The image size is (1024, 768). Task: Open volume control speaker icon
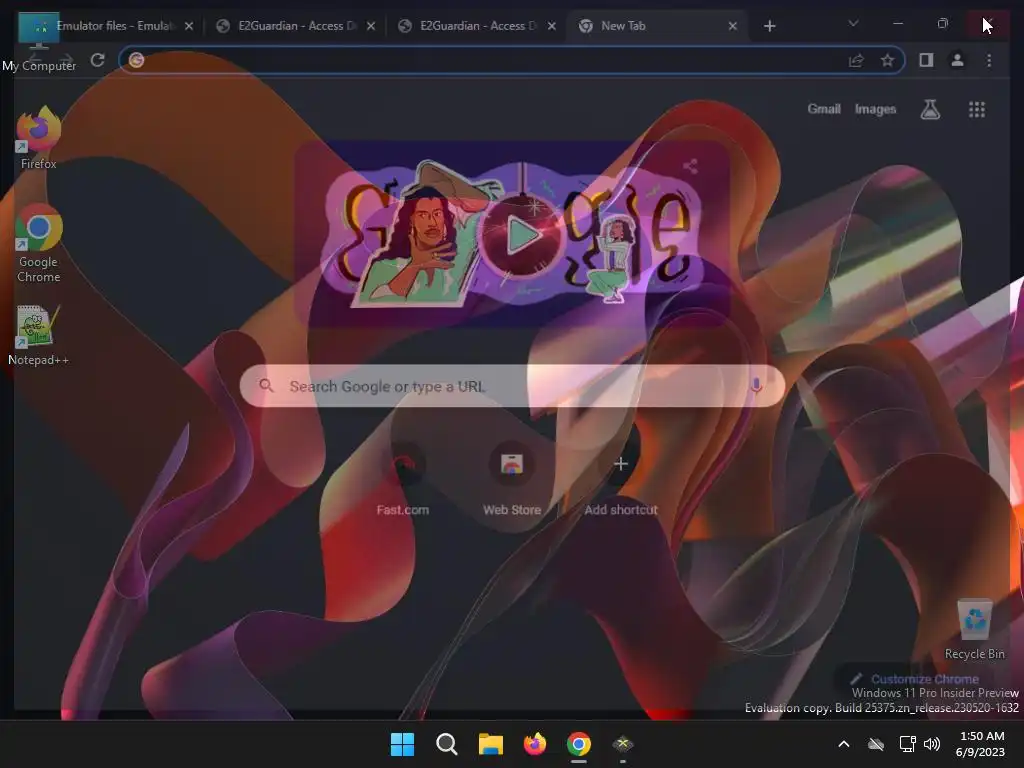(932, 744)
